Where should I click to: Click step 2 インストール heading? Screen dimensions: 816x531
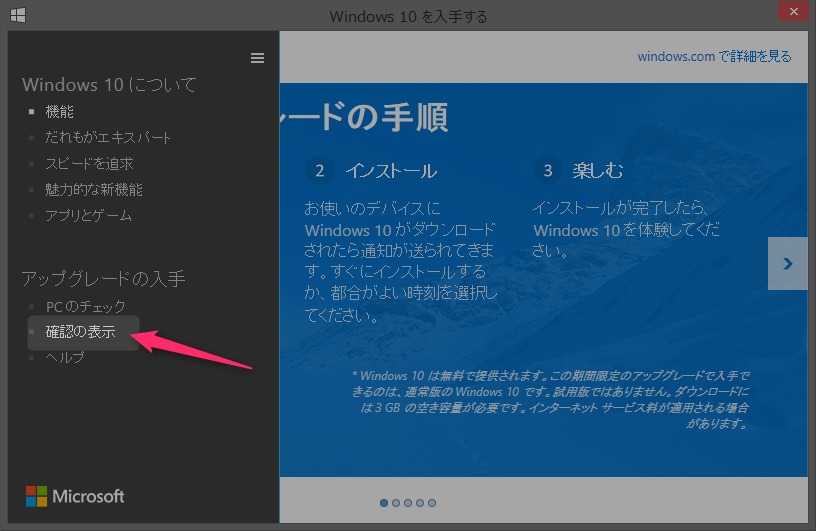pyautogui.click(x=391, y=171)
